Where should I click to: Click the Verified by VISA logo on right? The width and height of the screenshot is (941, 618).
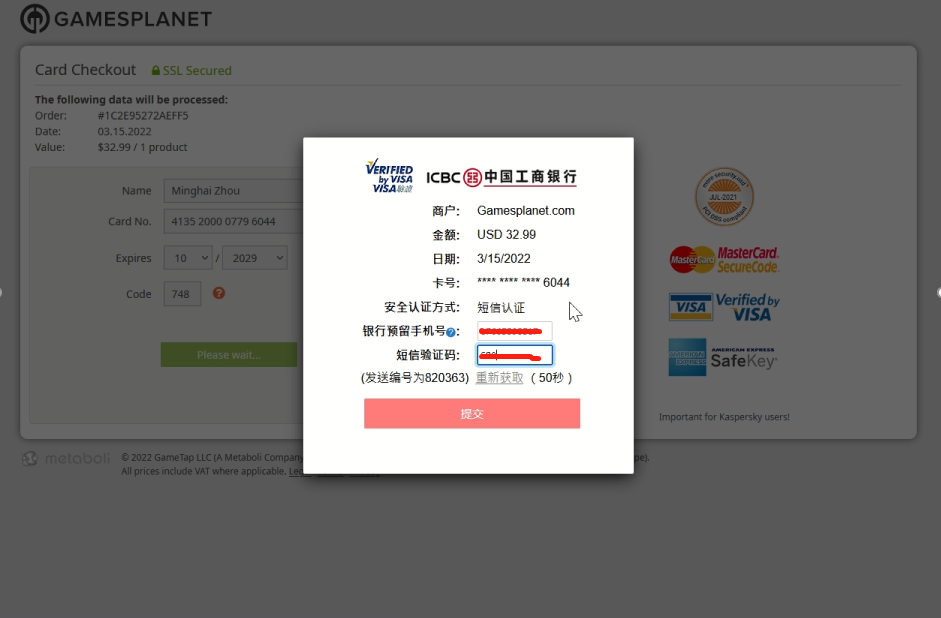pos(724,307)
